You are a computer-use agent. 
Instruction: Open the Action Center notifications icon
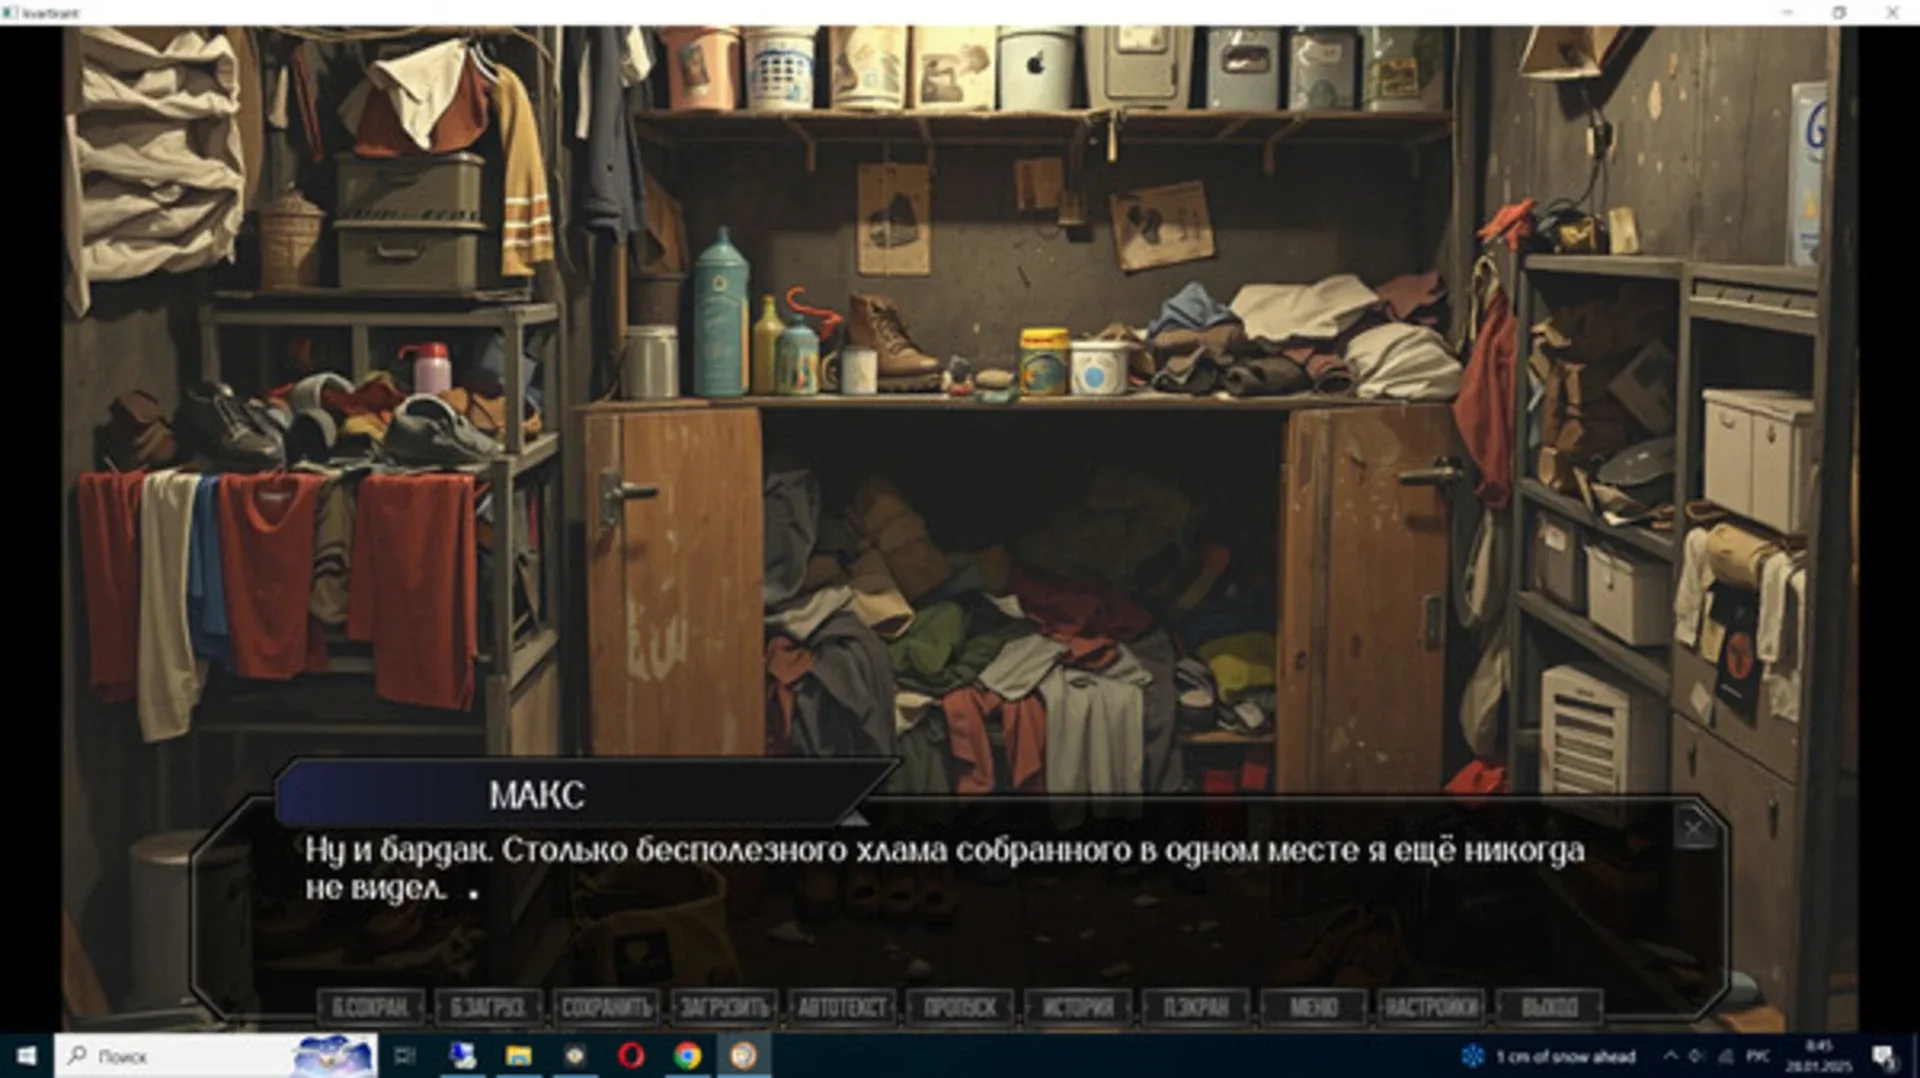[x=1884, y=1057]
